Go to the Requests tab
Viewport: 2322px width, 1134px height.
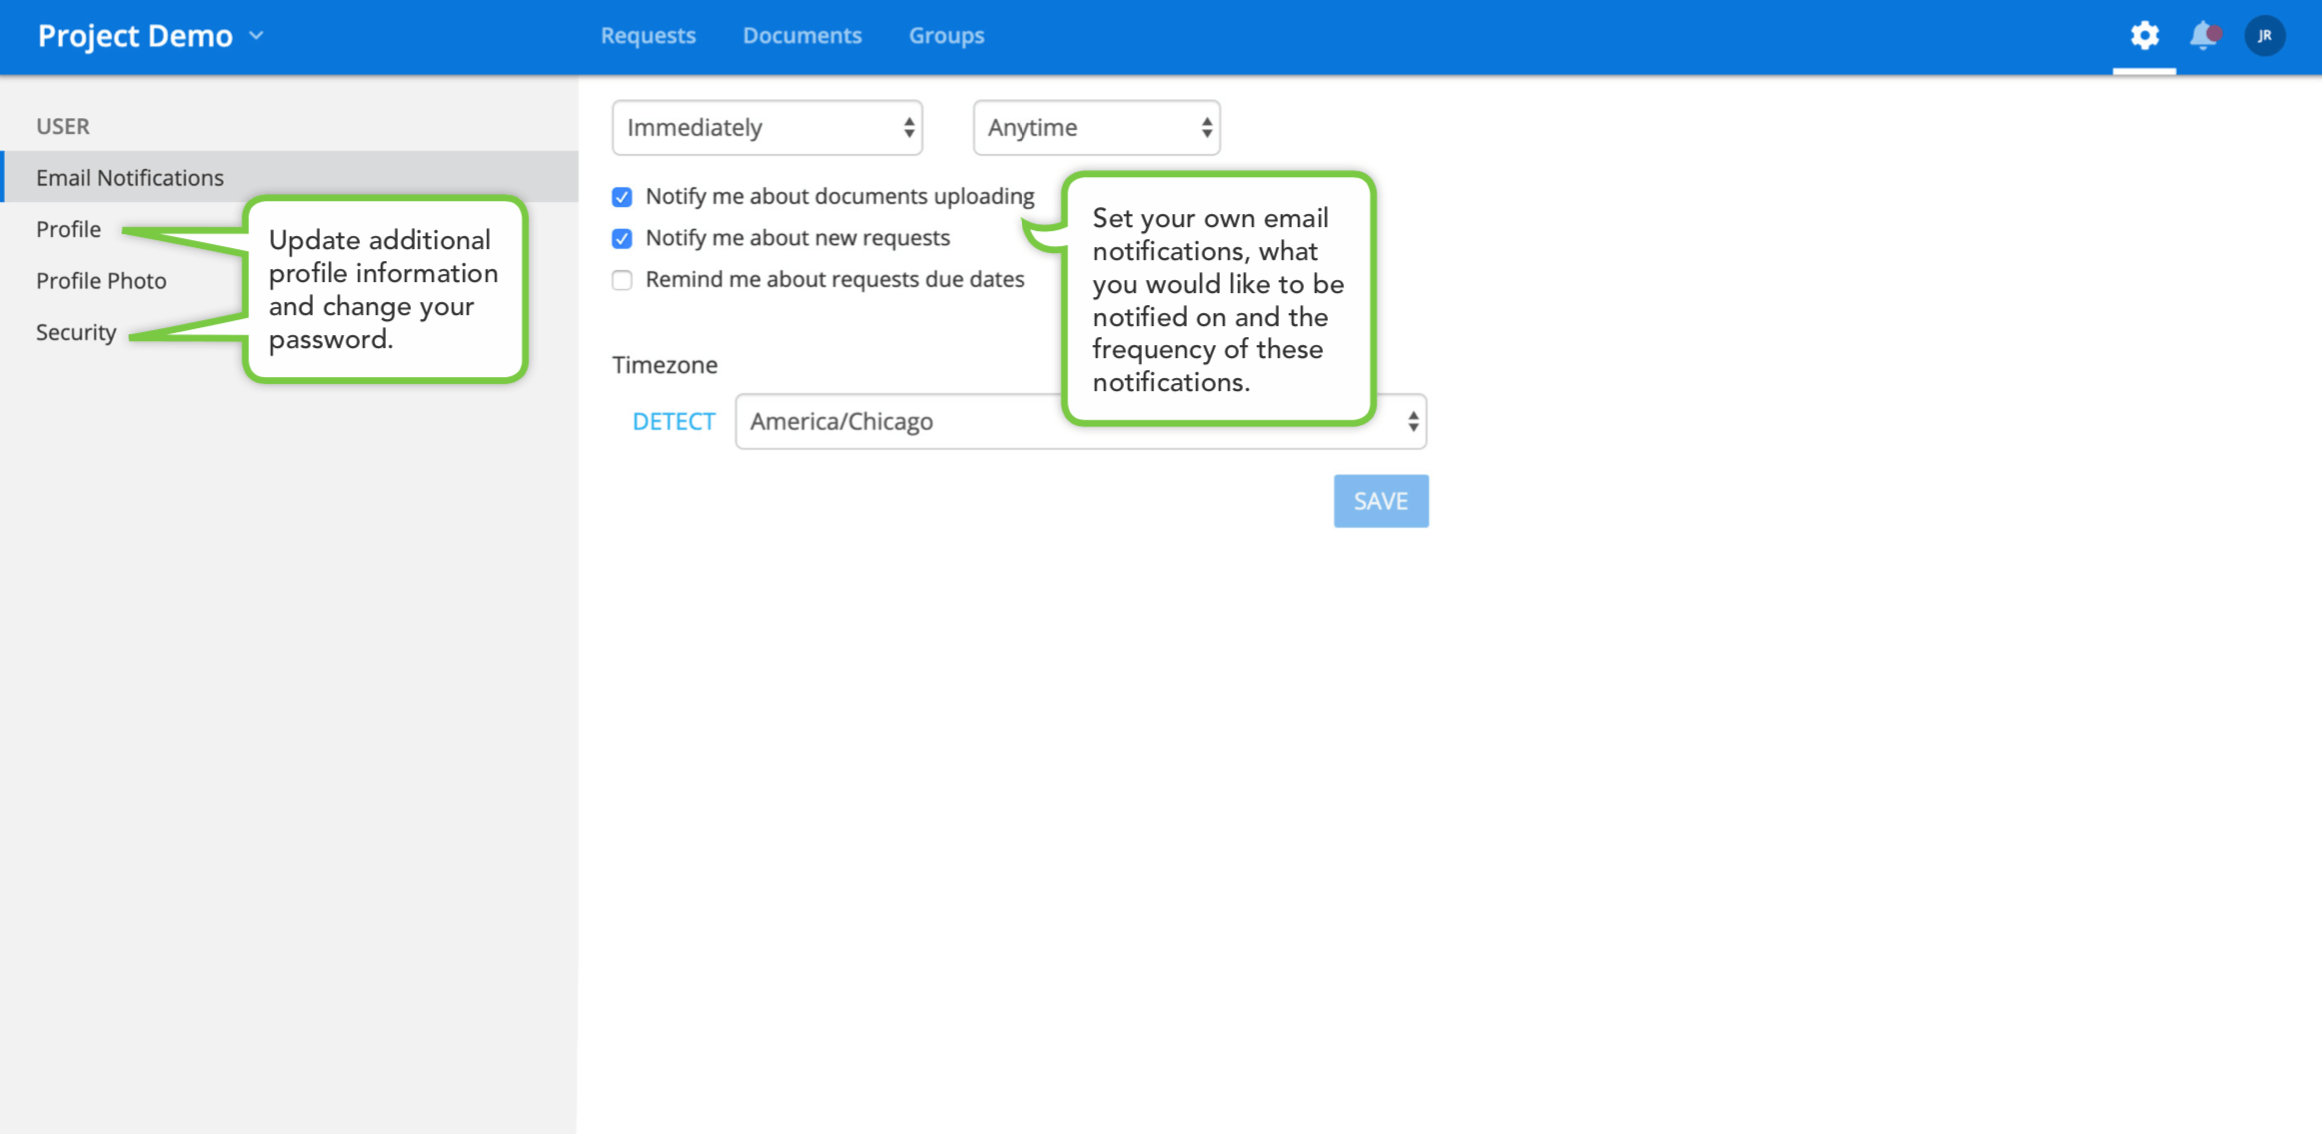pyautogui.click(x=648, y=36)
